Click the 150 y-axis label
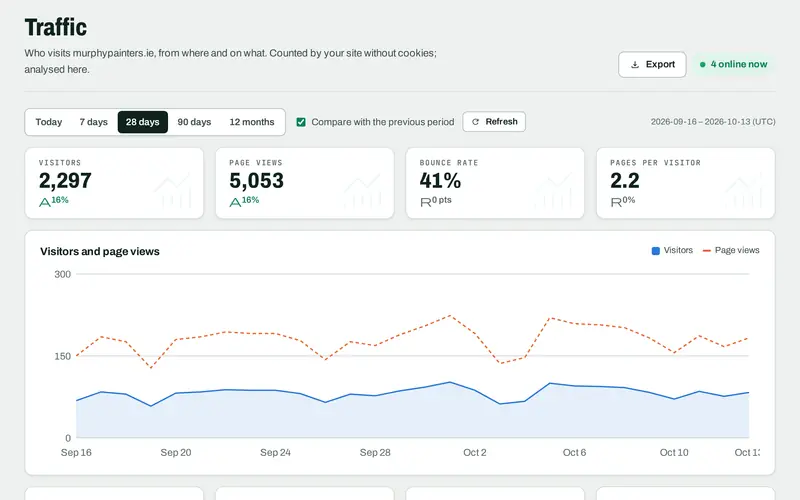Viewport: 800px width, 500px height. coord(63,356)
